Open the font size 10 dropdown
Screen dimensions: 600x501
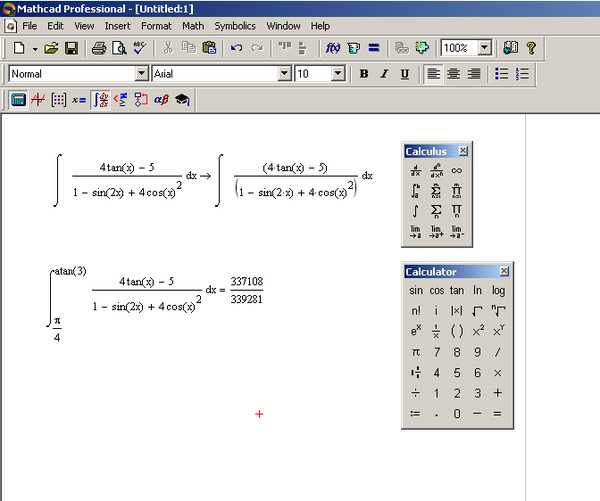pos(338,73)
